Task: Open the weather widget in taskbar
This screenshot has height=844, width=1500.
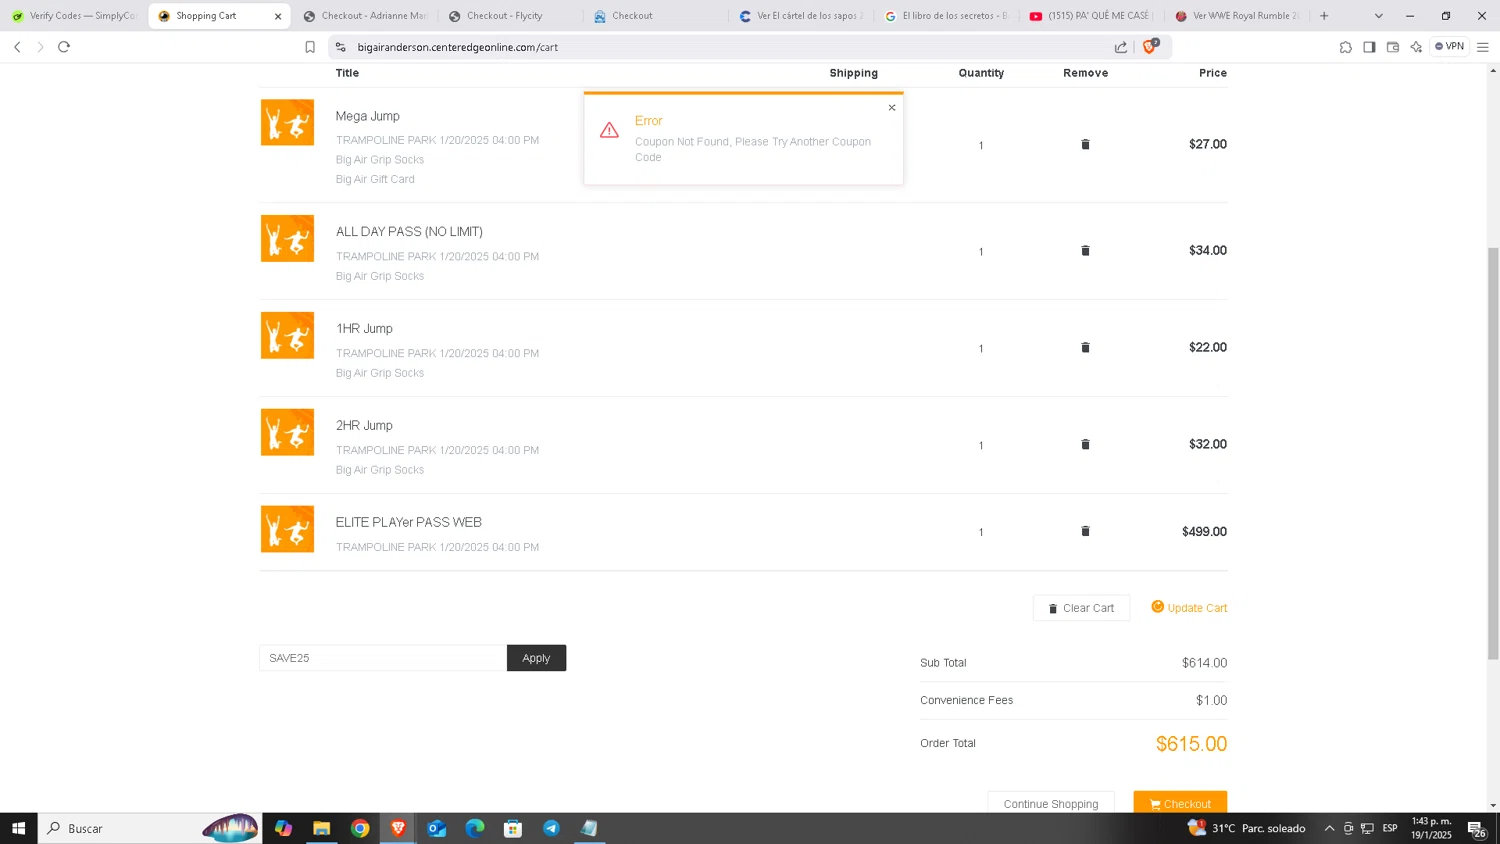Action: click(x=1246, y=828)
